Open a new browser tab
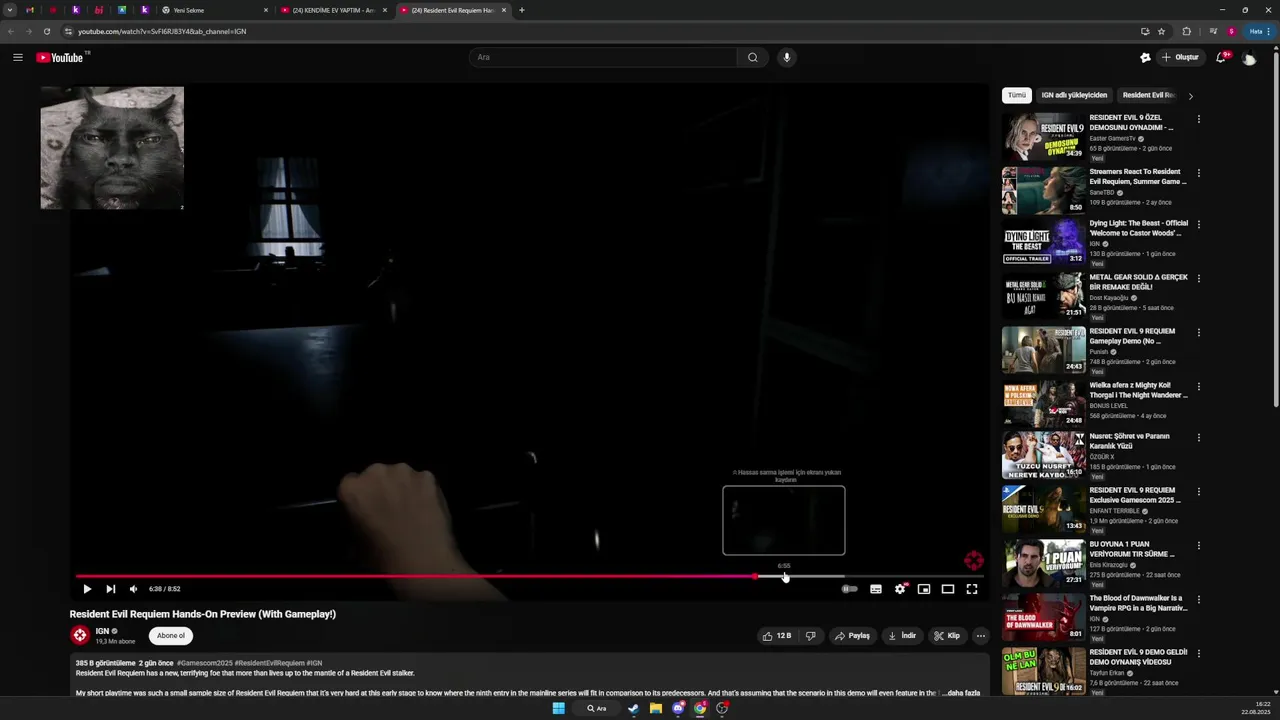Viewport: 1280px width, 720px height. [x=521, y=10]
